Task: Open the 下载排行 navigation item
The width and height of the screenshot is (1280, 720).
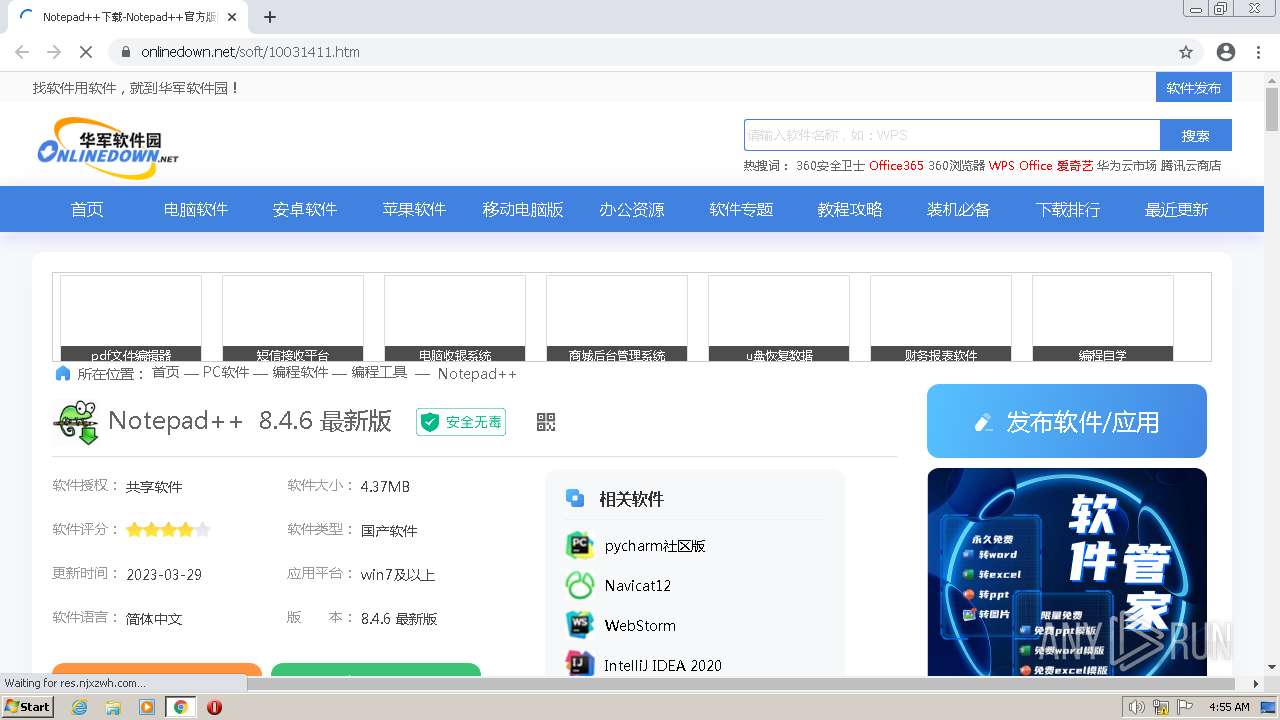Action: coord(1068,209)
